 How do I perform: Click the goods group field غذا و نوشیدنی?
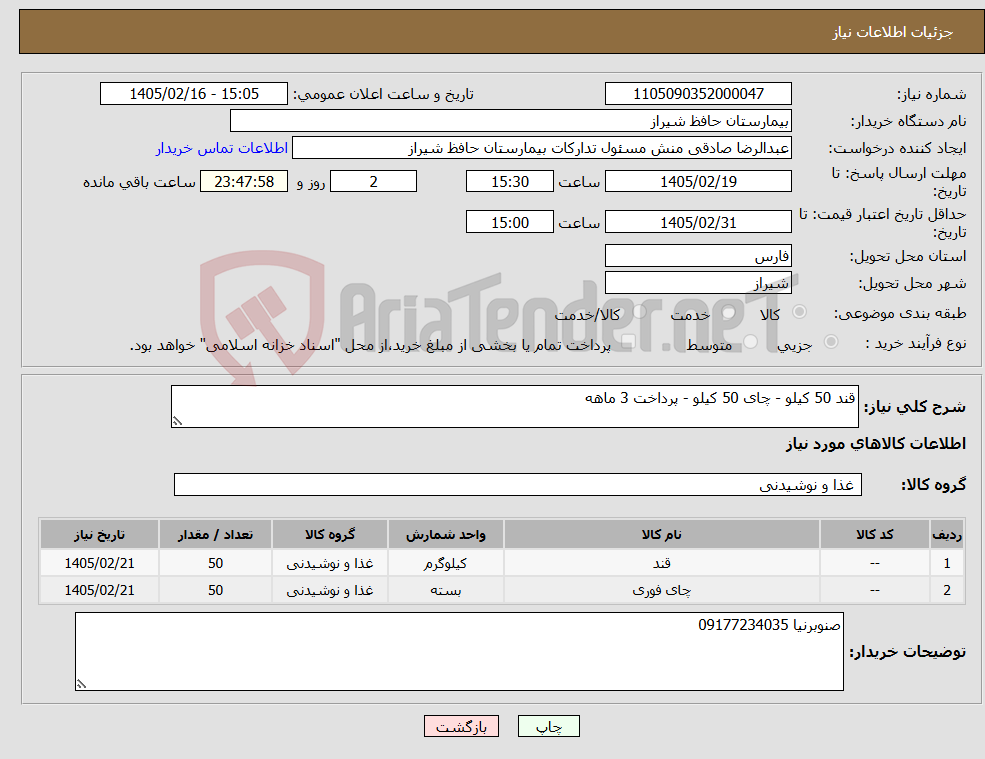tap(518, 484)
